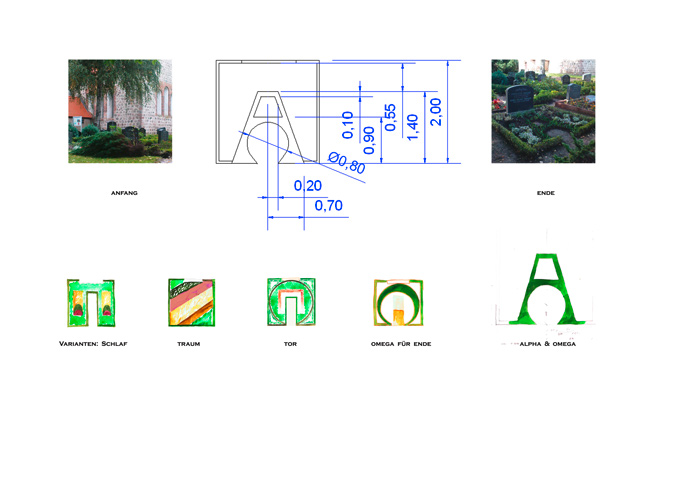Click the 1,40 dimension label

(413, 125)
